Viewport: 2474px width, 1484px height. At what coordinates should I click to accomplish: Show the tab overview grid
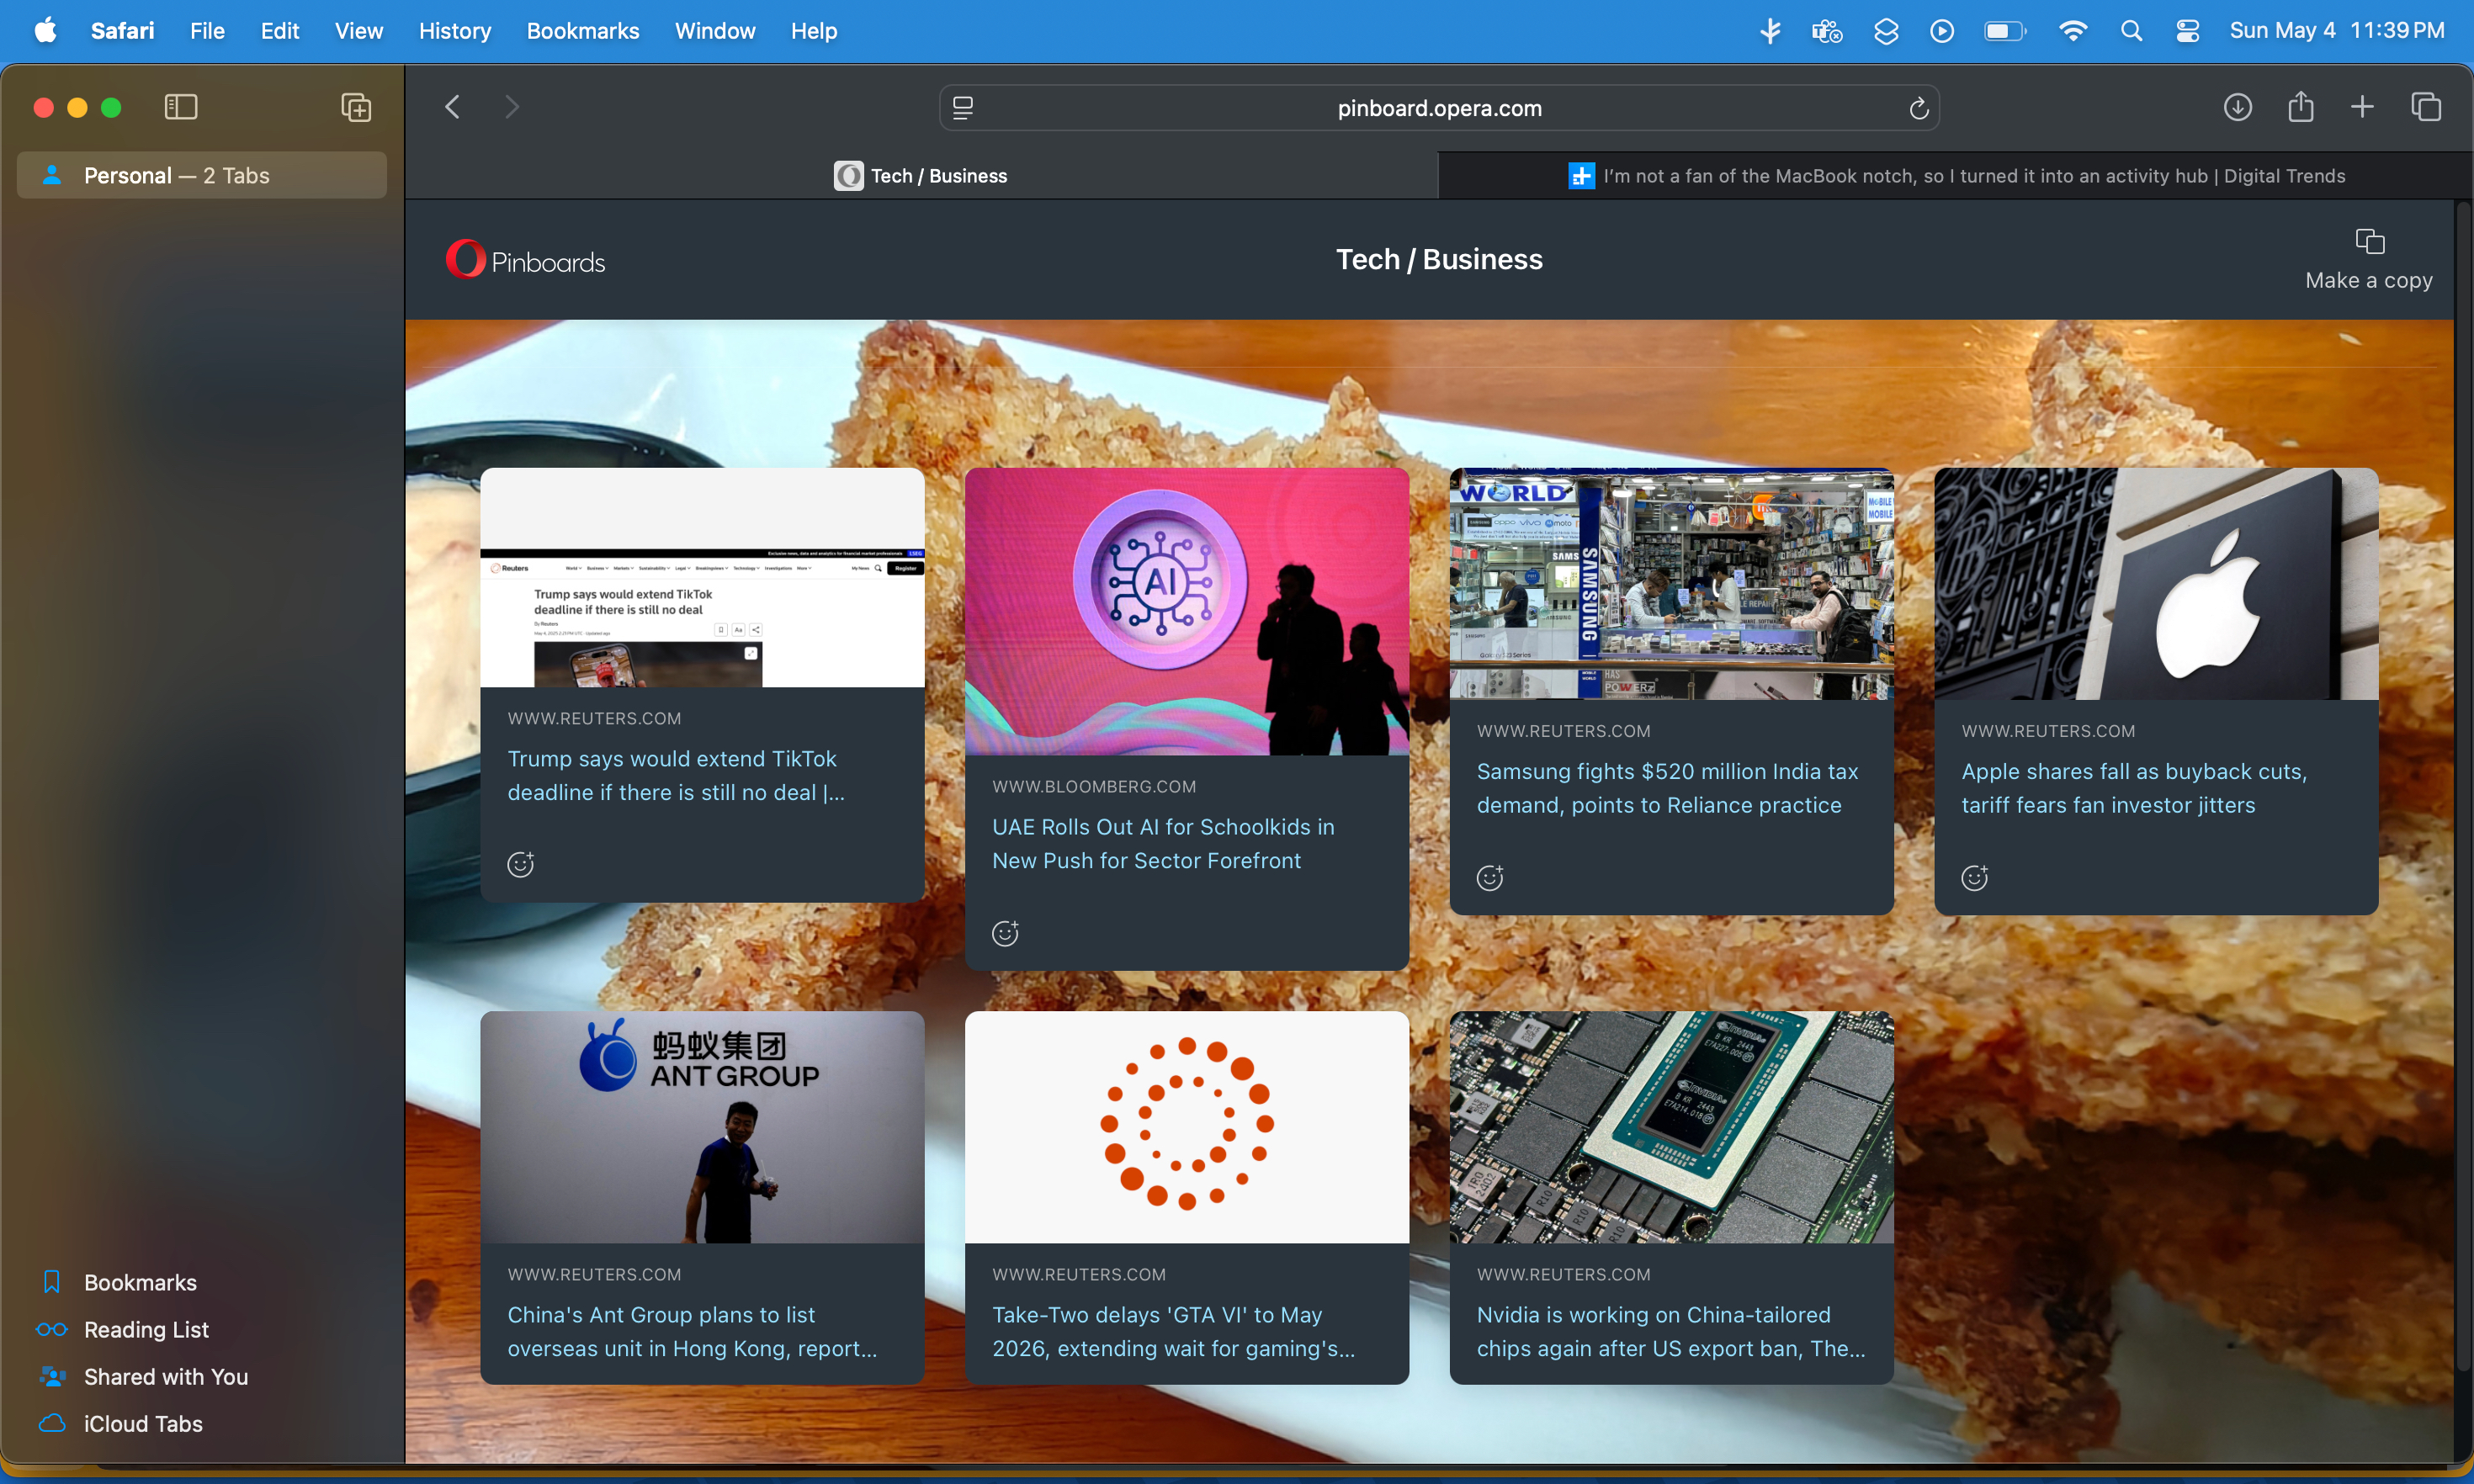coord(2426,107)
